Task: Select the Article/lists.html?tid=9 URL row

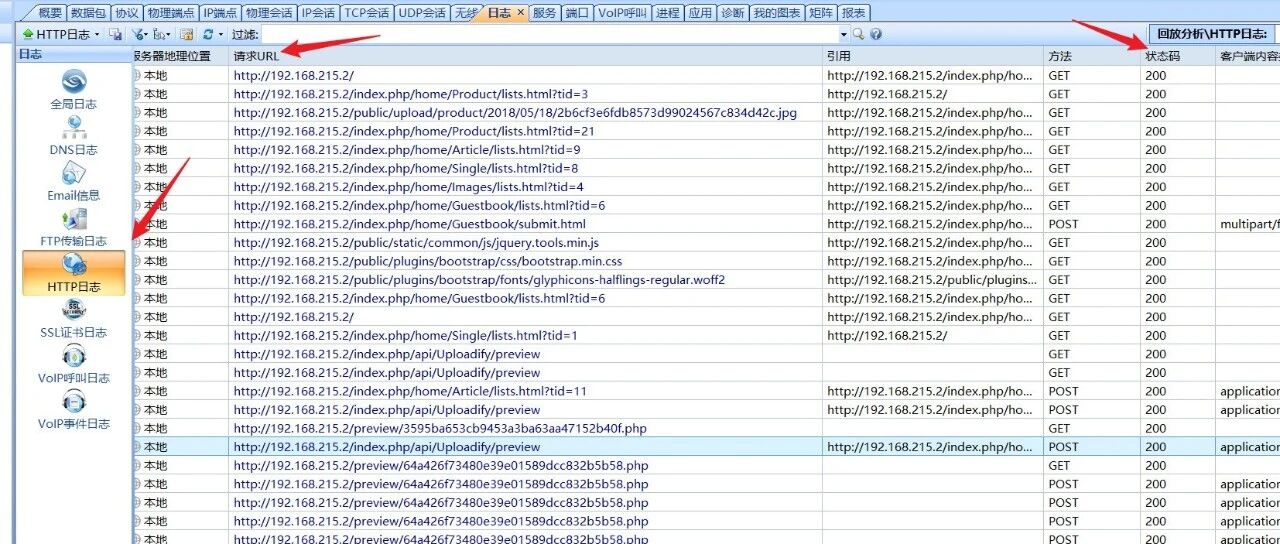Action: click(407, 149)
